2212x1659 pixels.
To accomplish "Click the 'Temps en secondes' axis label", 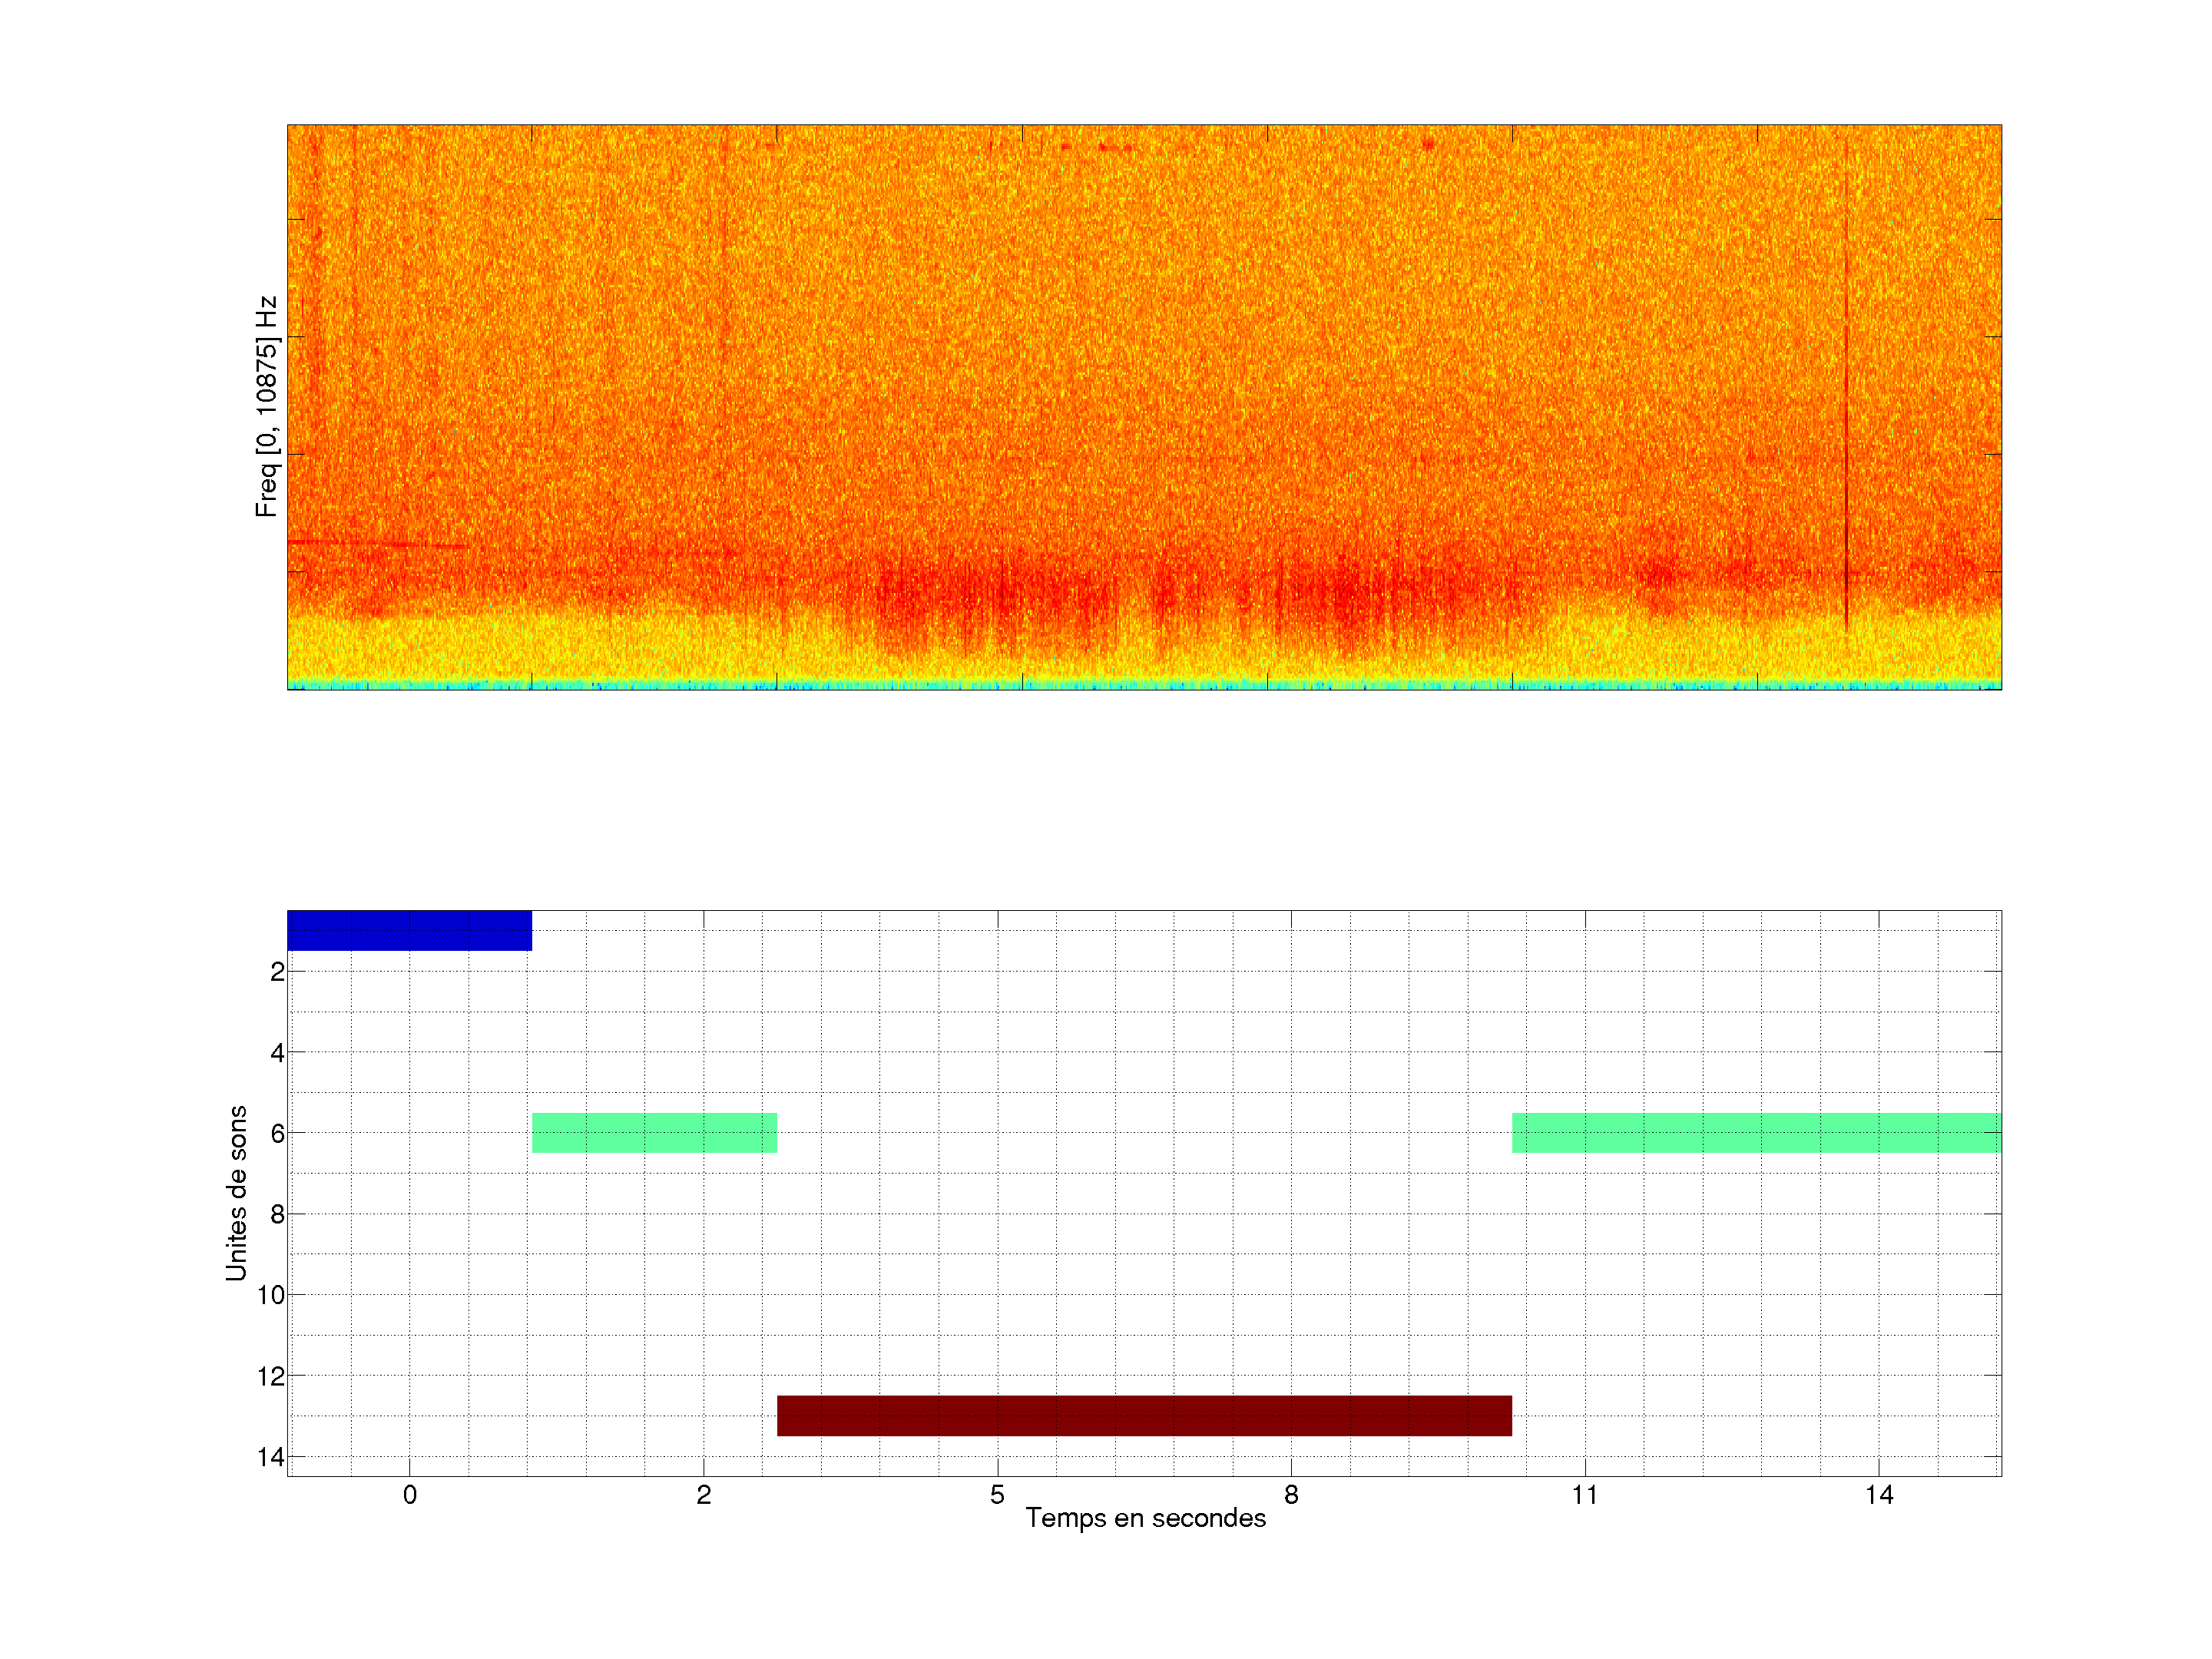I will (1145, 1518).
